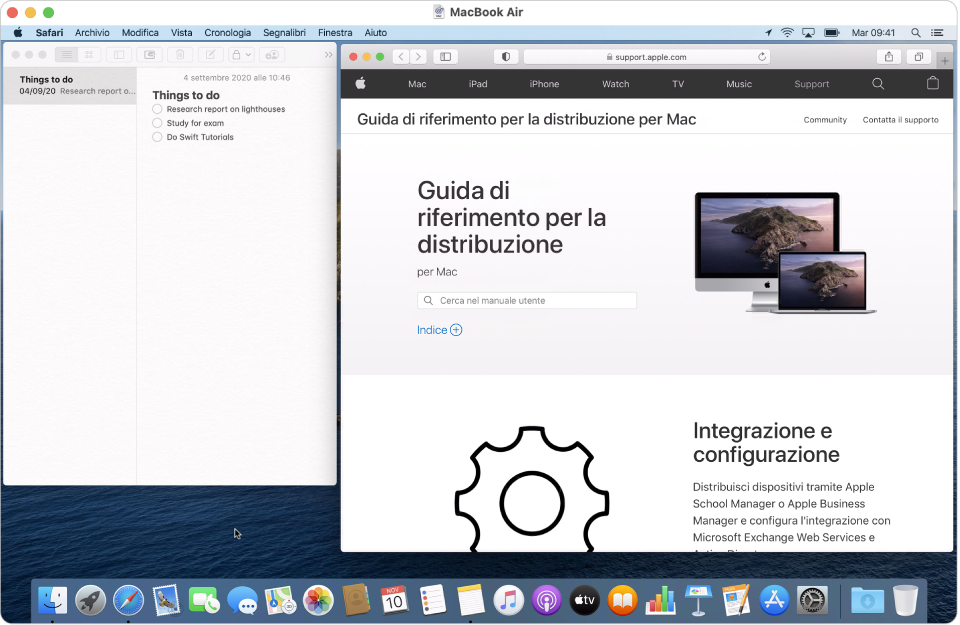Screen dimensions: 960x625
Task: Open the Finestra menu
Action: 335,32
